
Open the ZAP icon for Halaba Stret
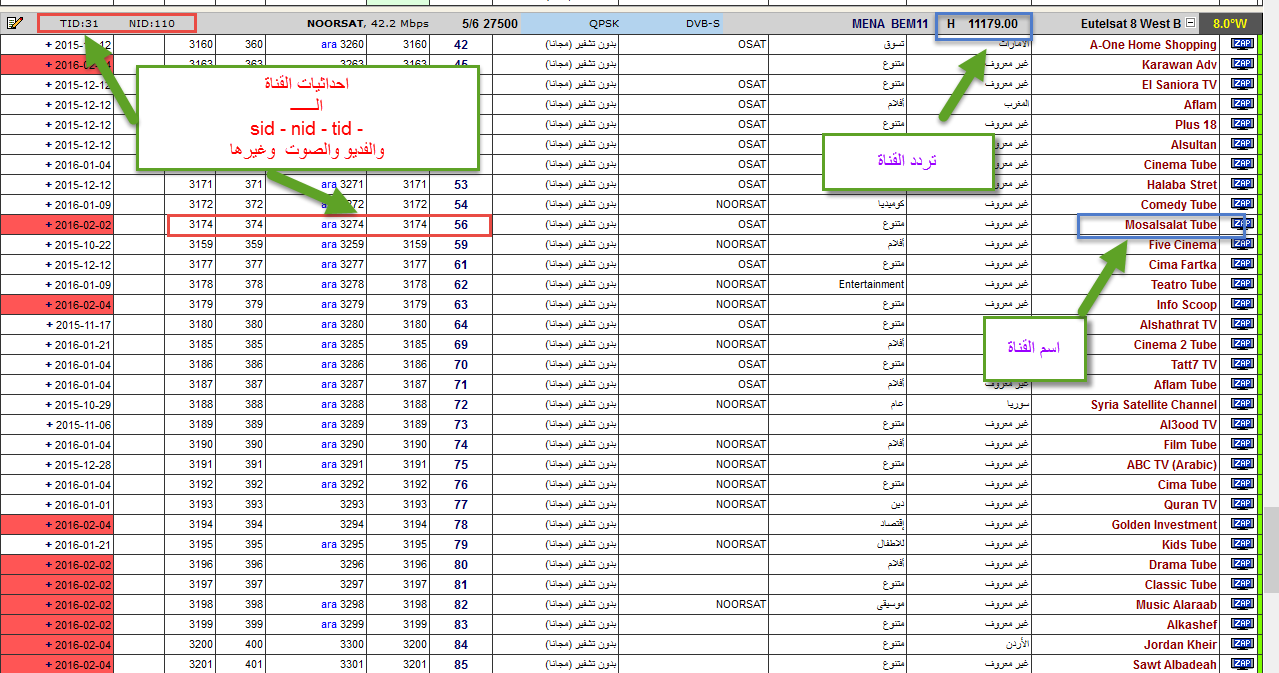click(x=1241, y=184)
